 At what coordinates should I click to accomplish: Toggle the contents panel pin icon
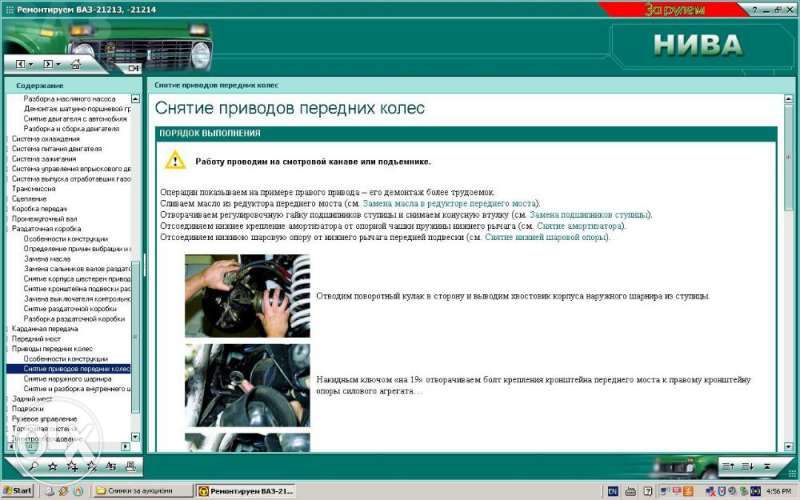click(x=133, y=68)
